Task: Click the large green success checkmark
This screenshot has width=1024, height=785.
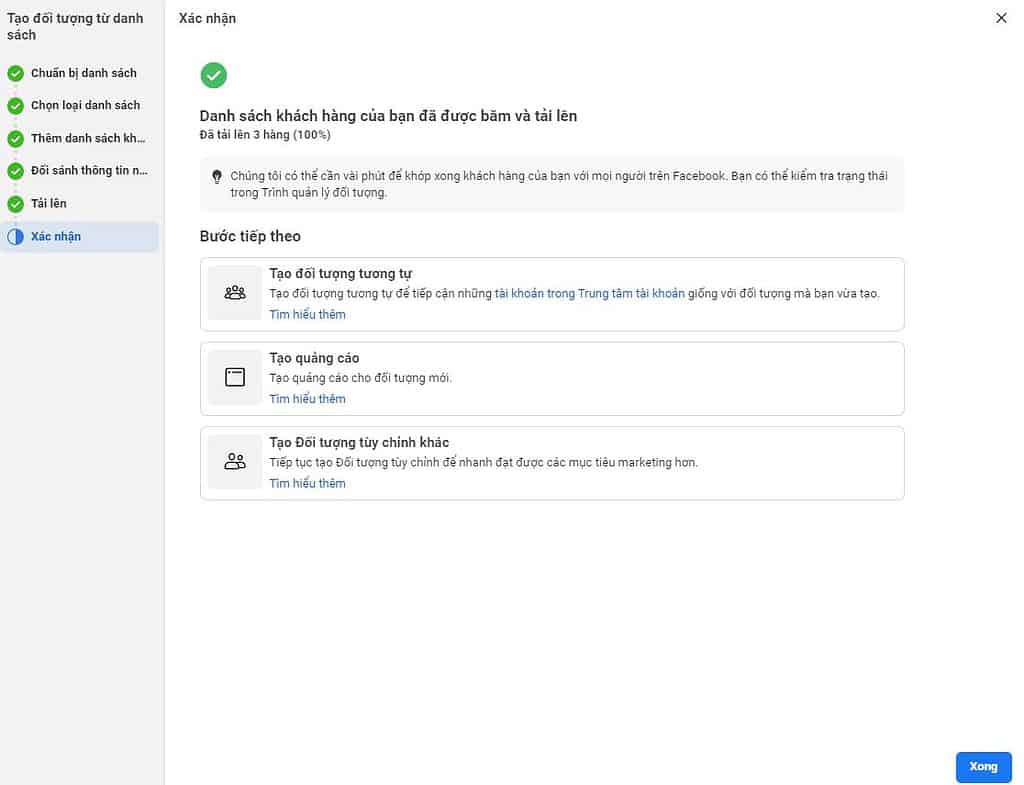Action: 213,75
